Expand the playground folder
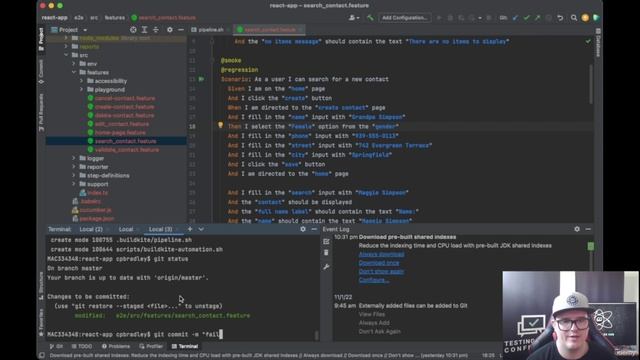The width and height of the screenshot is (640, 360). (x=82, y=89)
